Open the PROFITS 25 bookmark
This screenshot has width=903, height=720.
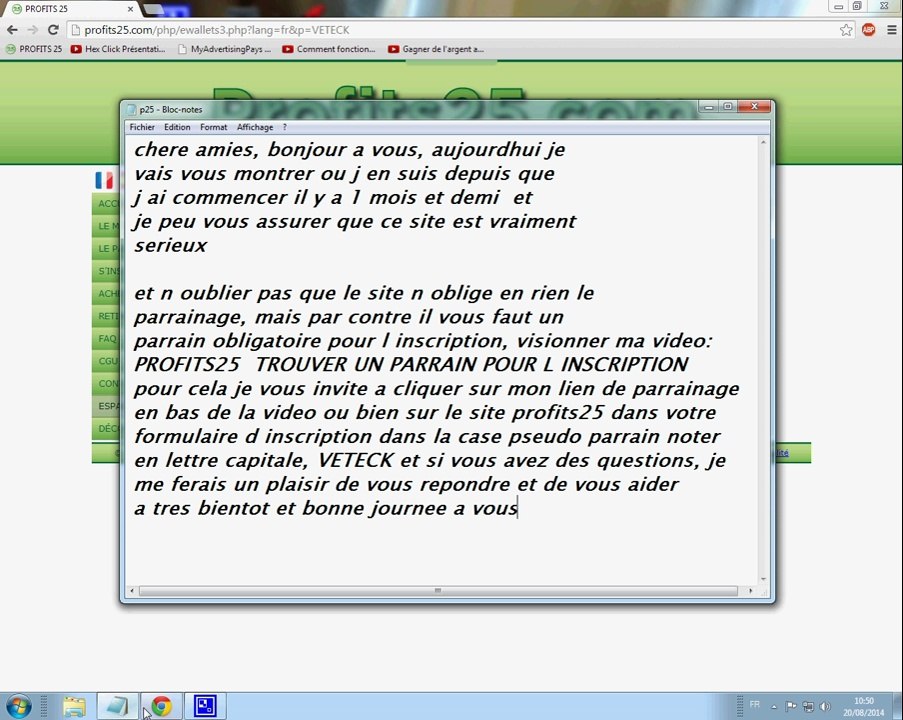34,49
